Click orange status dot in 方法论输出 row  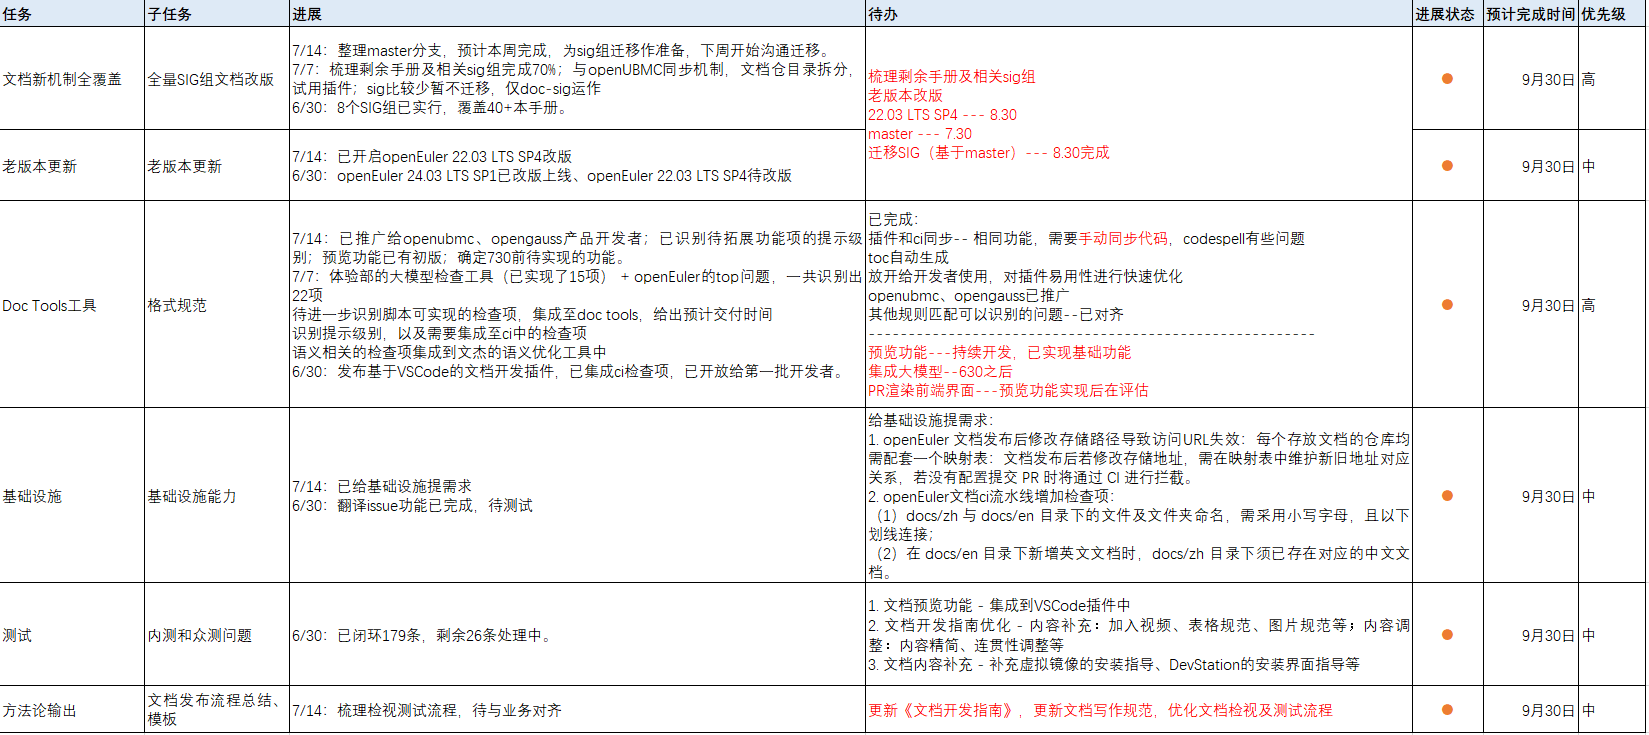pos(1446,710)
